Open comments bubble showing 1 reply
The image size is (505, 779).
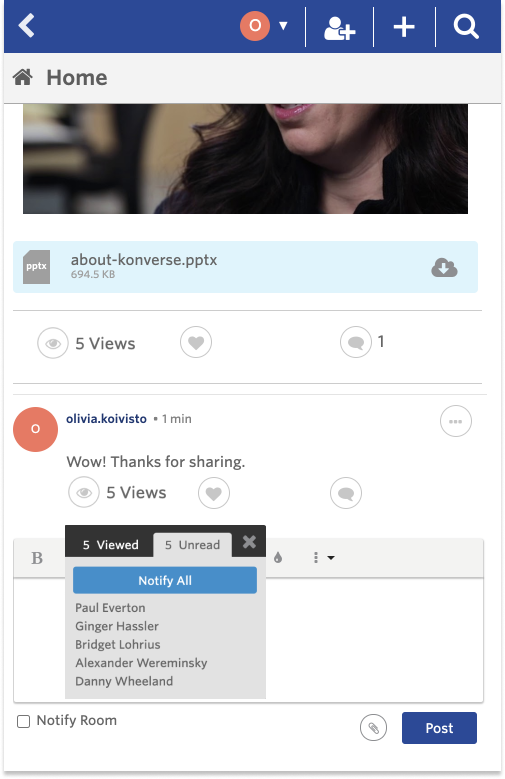[x=356, y=342]
